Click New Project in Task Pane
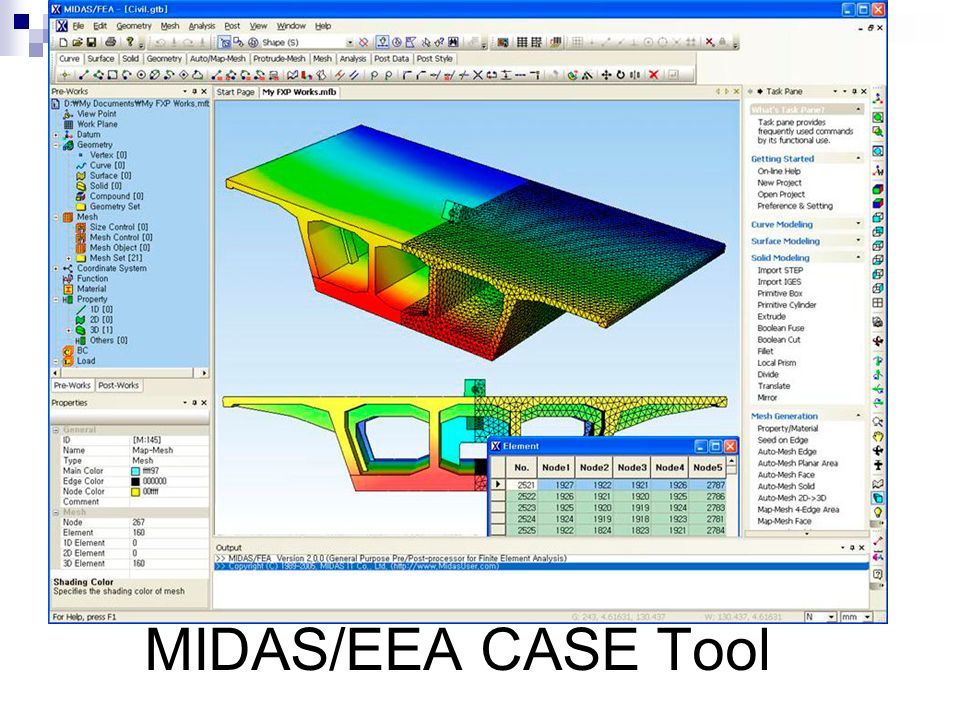Viewport: 960px width, 720px height. [x=779, y=183]
